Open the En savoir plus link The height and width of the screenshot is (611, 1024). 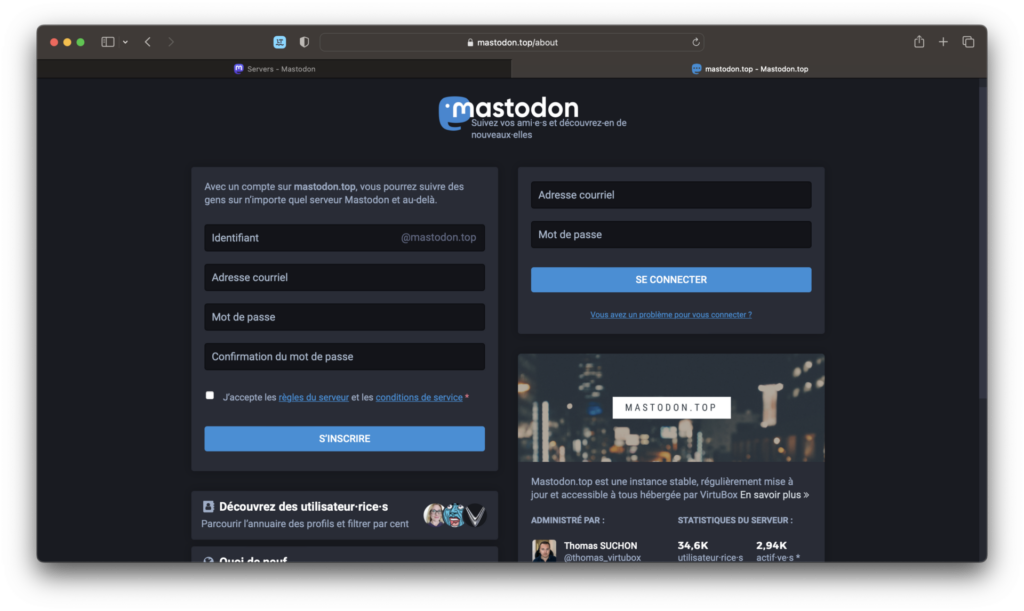775,495
